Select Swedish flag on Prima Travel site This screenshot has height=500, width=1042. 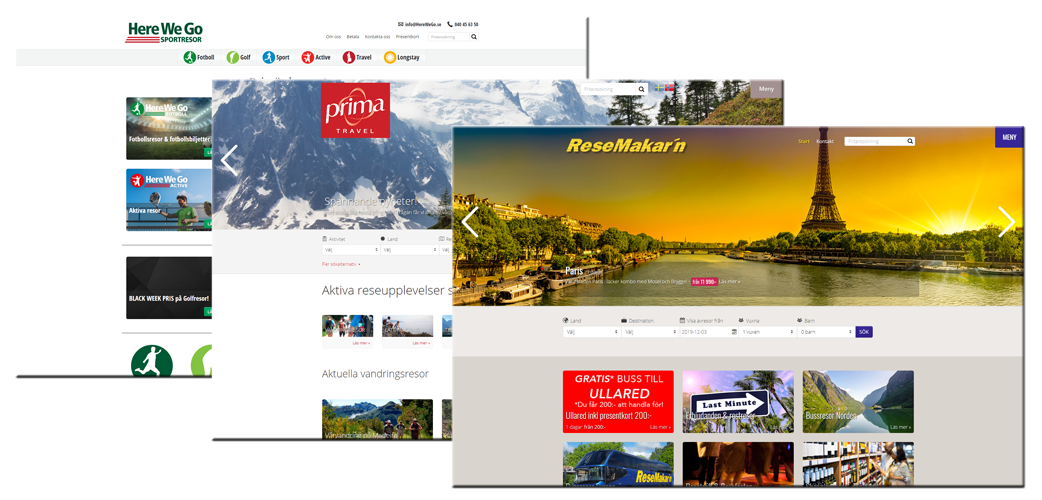click(659, 88)
